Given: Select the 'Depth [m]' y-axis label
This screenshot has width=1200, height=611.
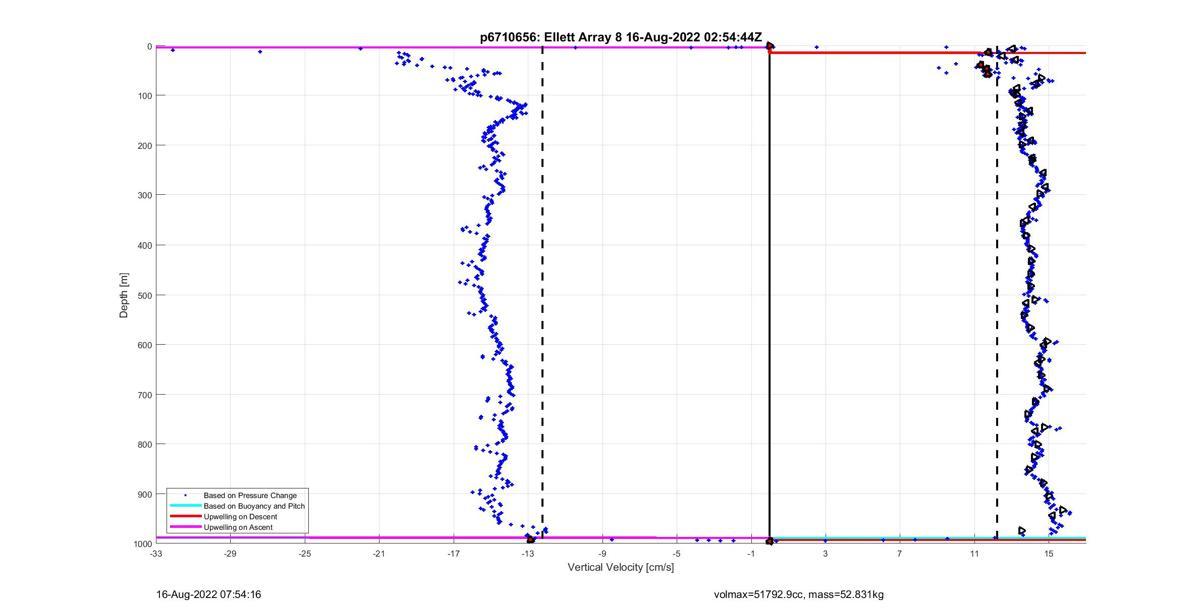Looking at the screenshot, I should [x=124, y=295].
